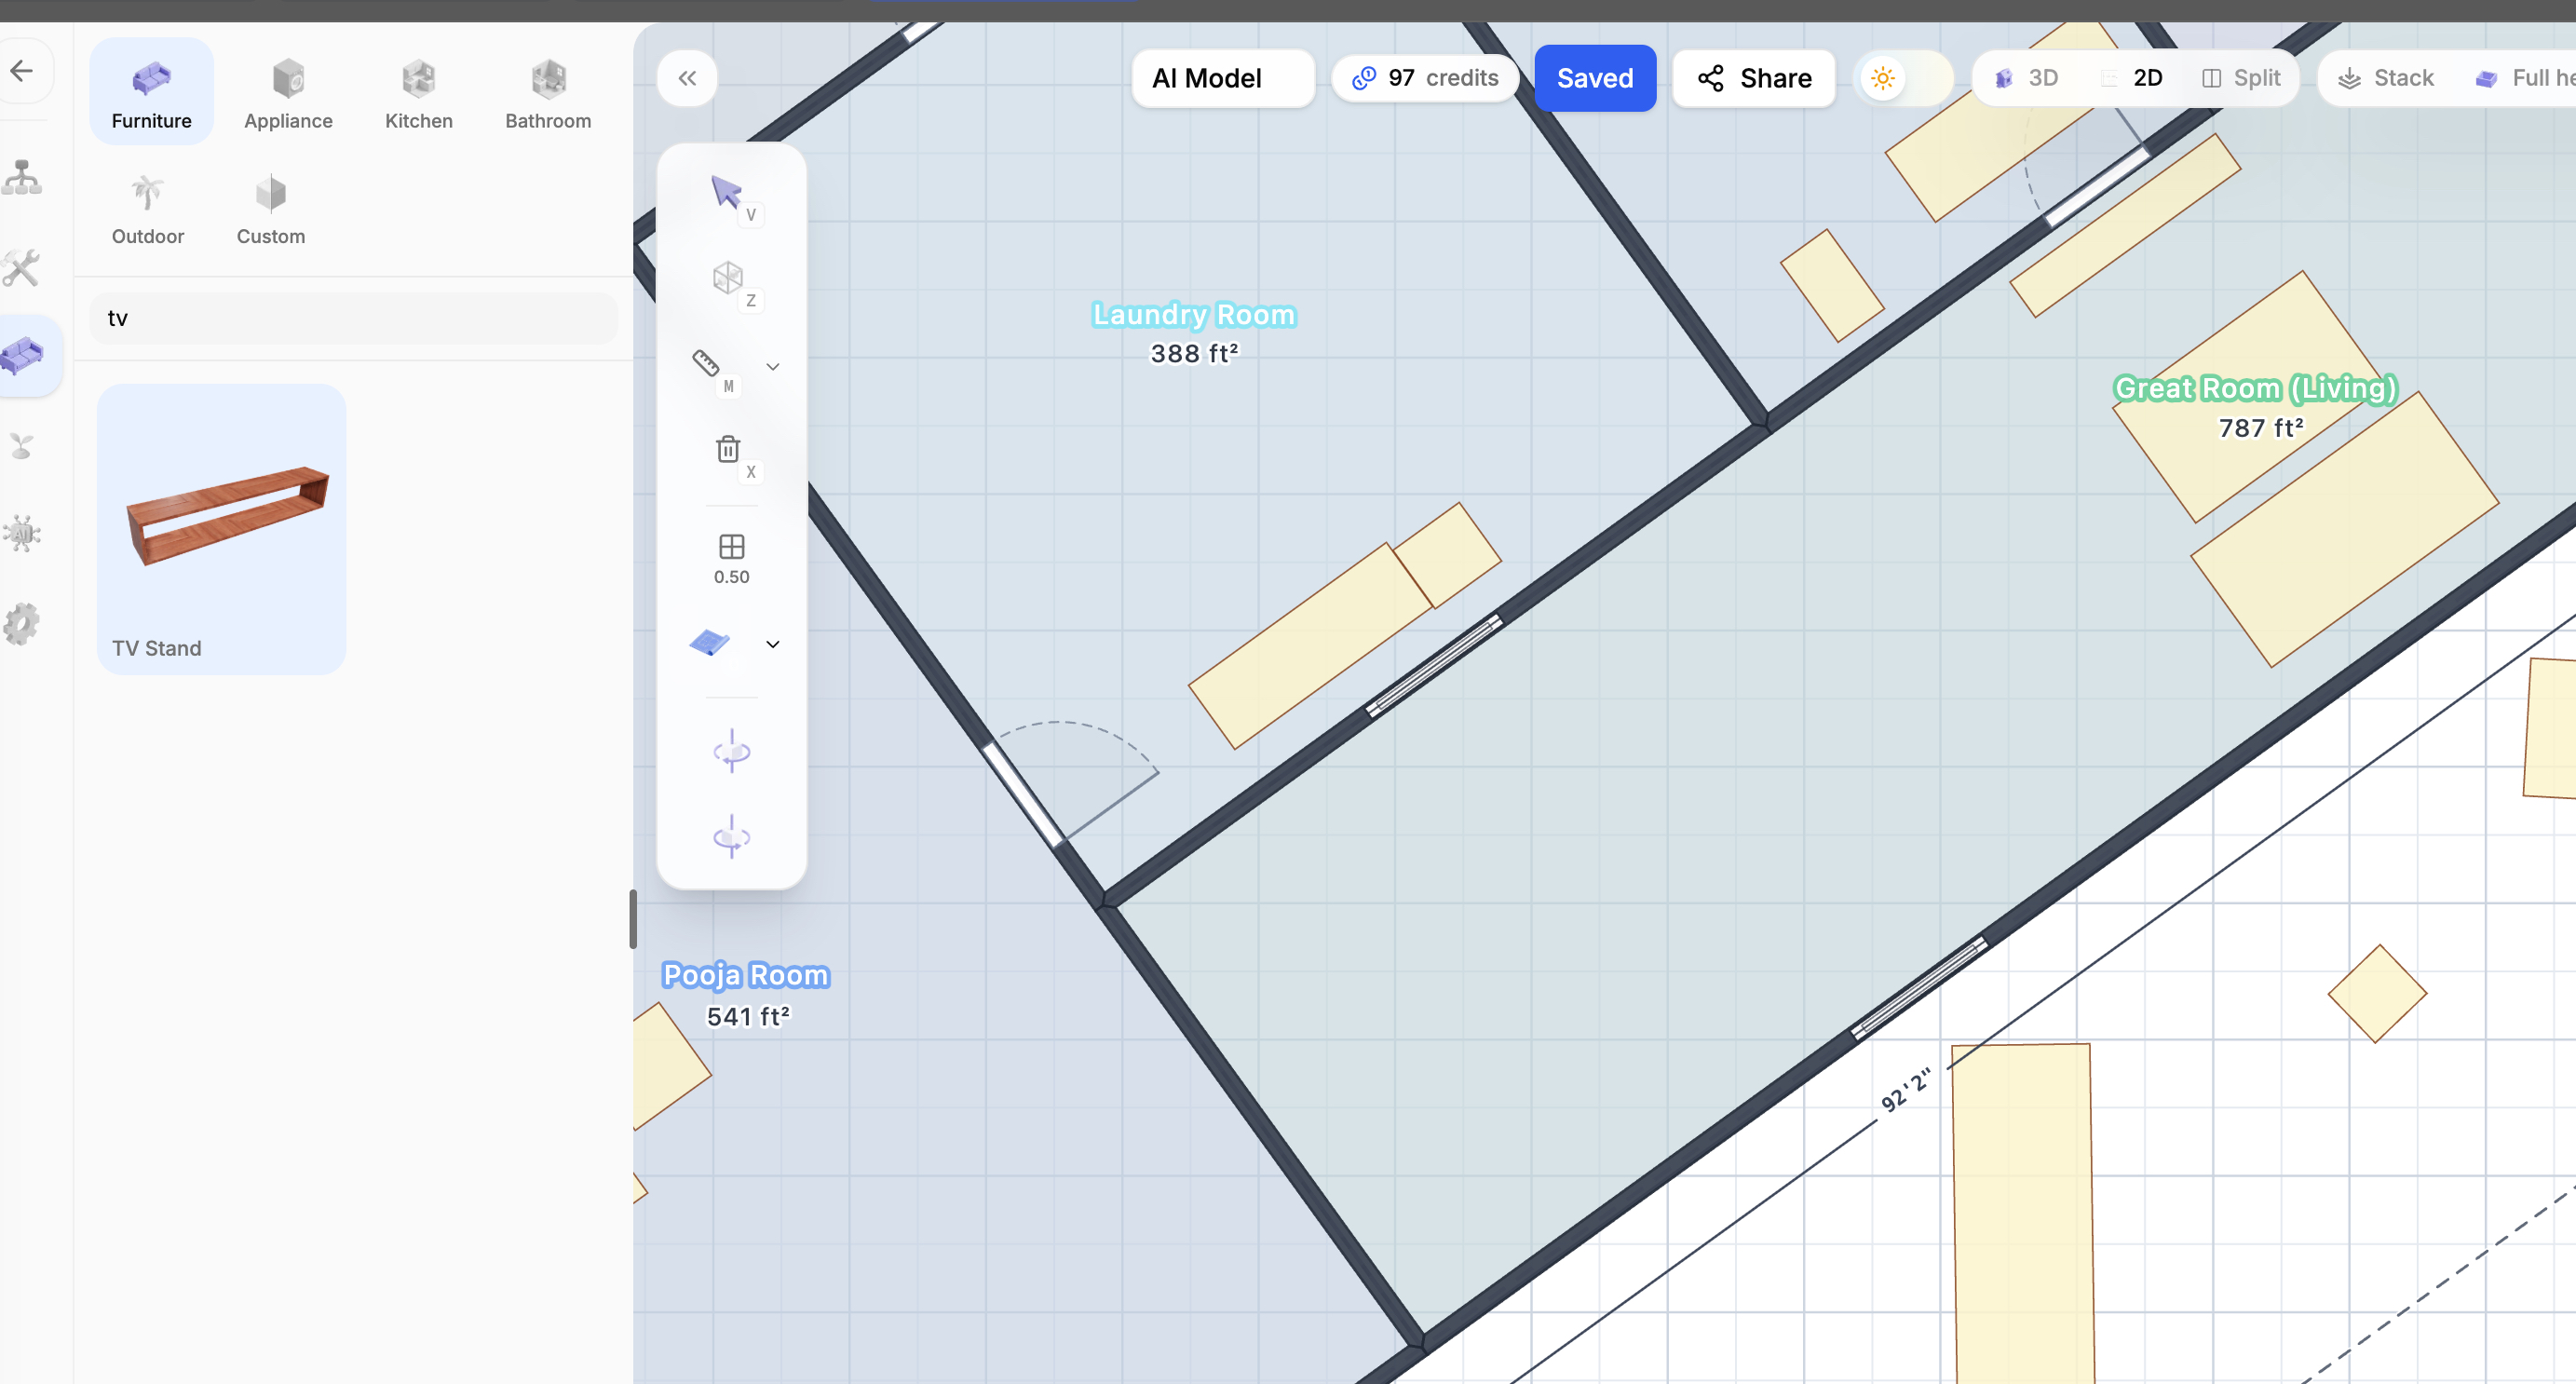The image size is (2576, 1384).
Task: Click the upper rotate icon
Action: tap(732, 751)
